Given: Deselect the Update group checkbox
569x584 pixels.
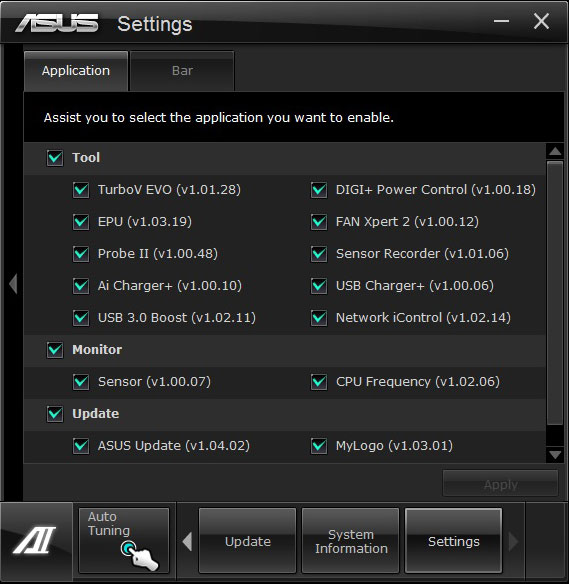Looking at the screenshot, I should (x=55, y=414).
